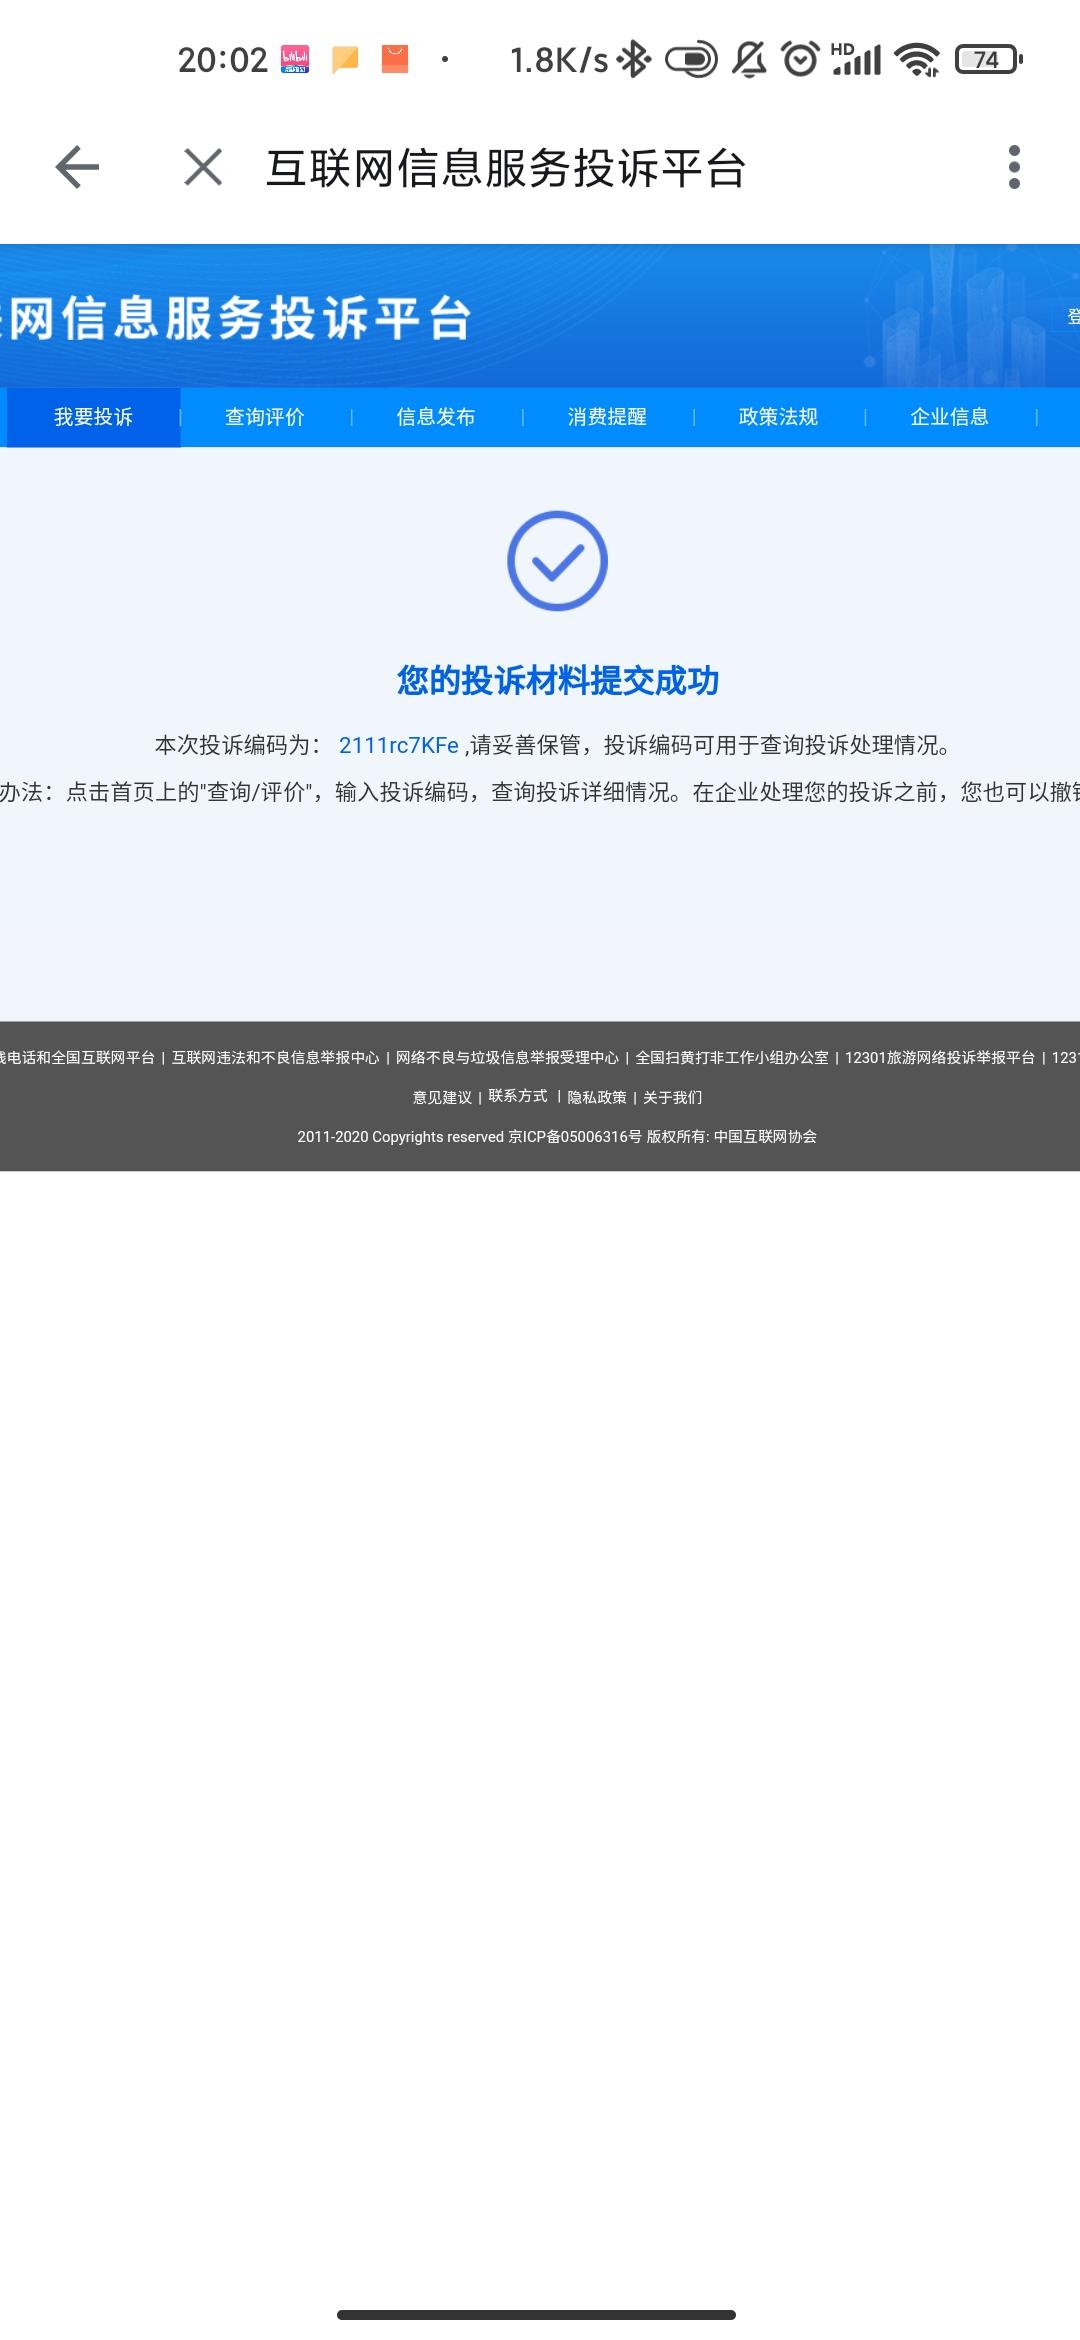Viewport: 1080px width, 2340px height.
Task: Select the 企业信息 tab
Action: click(x=949, y=417)
